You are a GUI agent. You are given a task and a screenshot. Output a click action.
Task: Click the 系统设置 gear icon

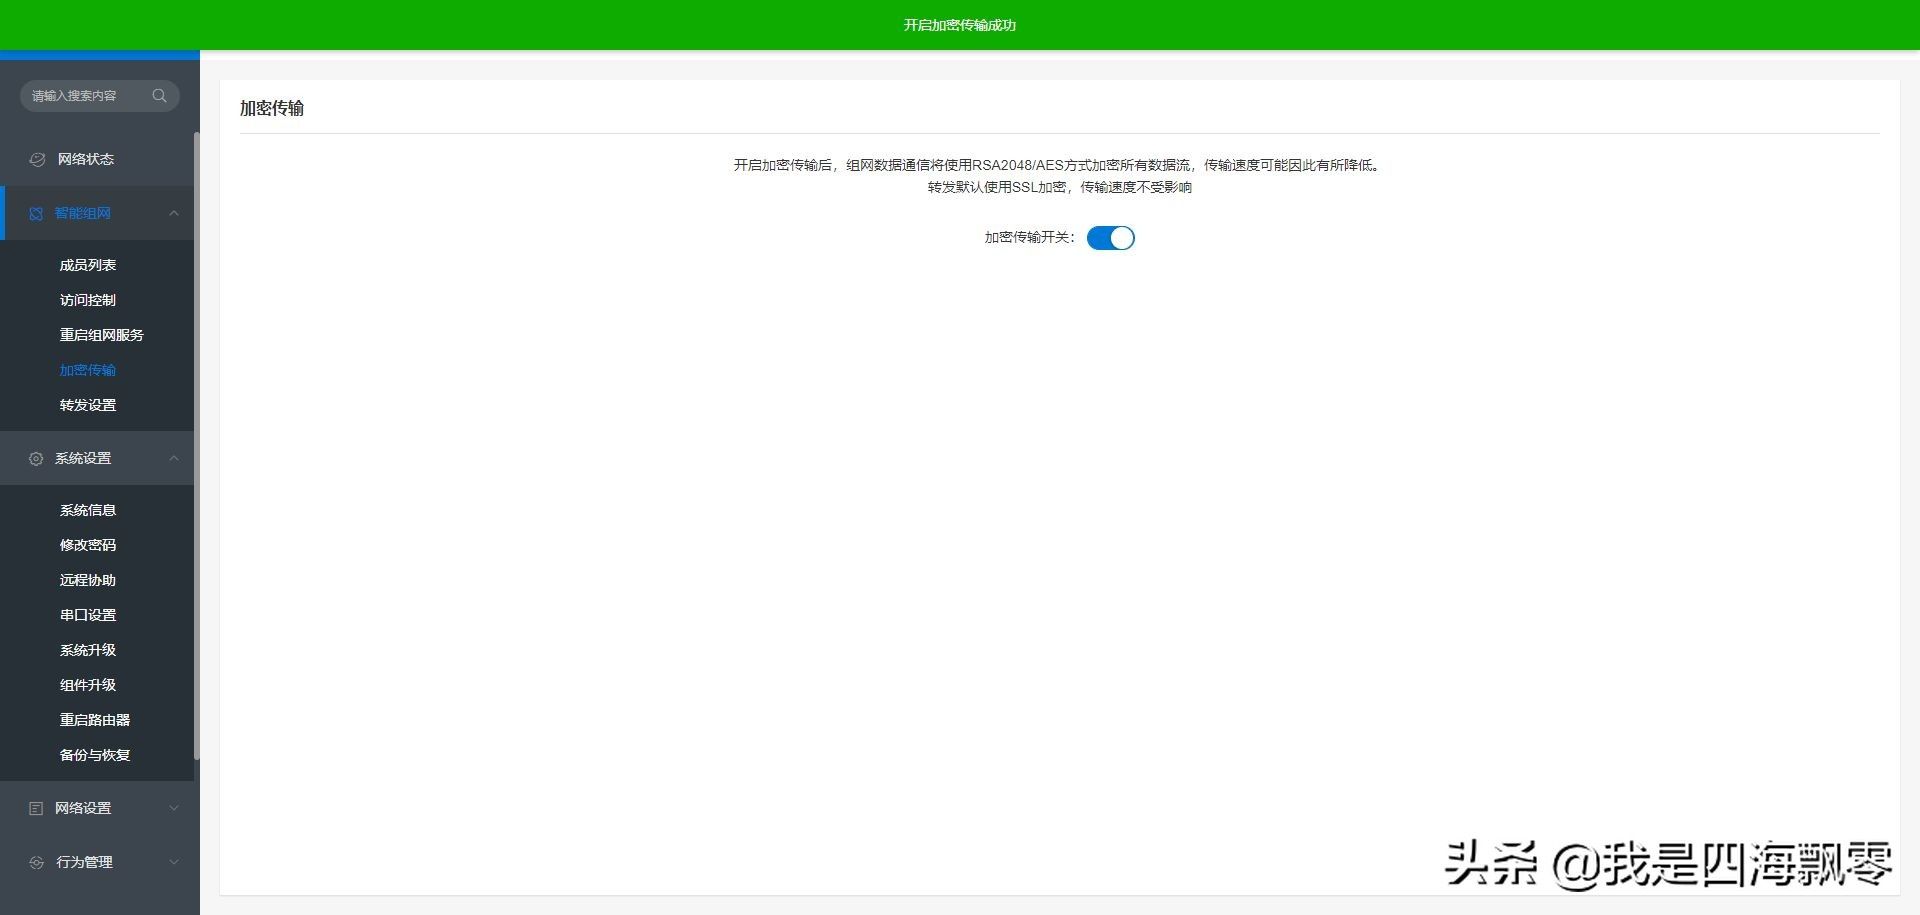pos(36,458)
